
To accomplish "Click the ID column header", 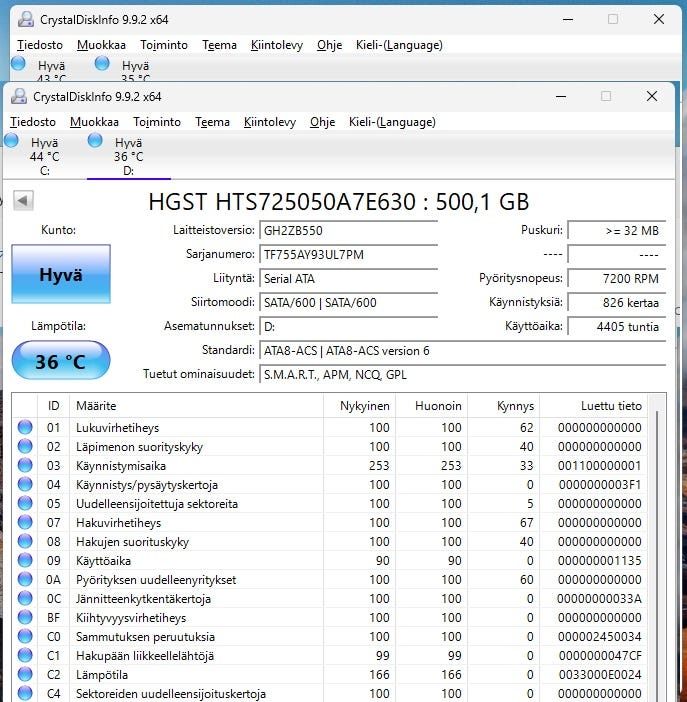I will (x=53, y=406).
